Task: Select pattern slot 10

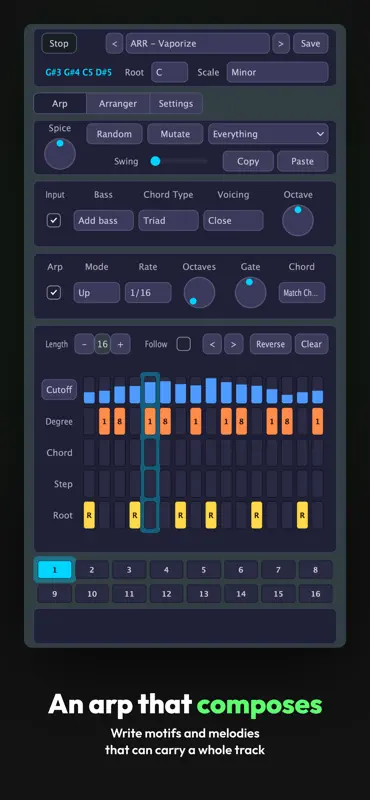Action: point(92,594)
